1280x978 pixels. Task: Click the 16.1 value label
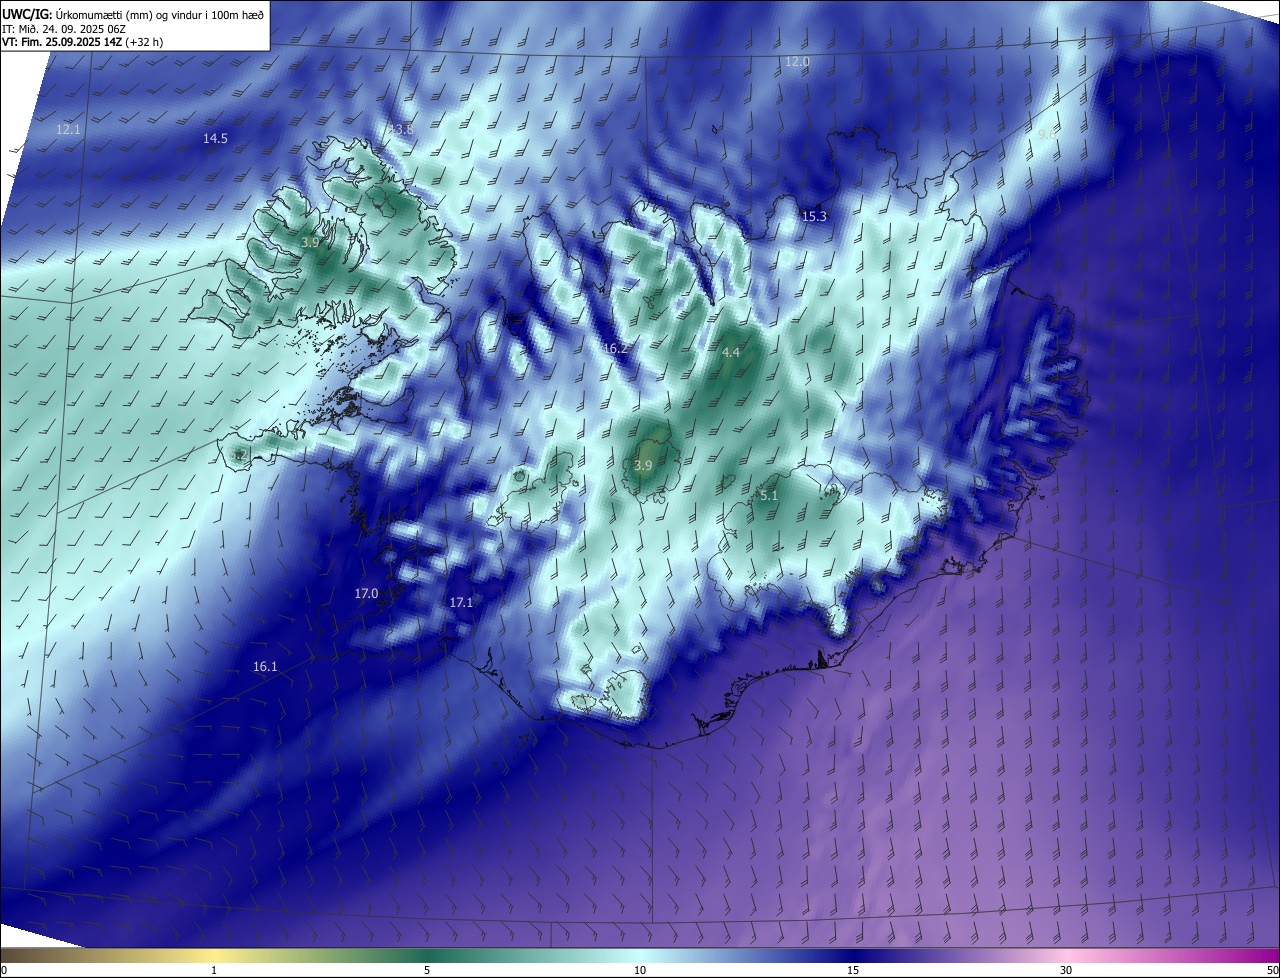pos(265,667)
